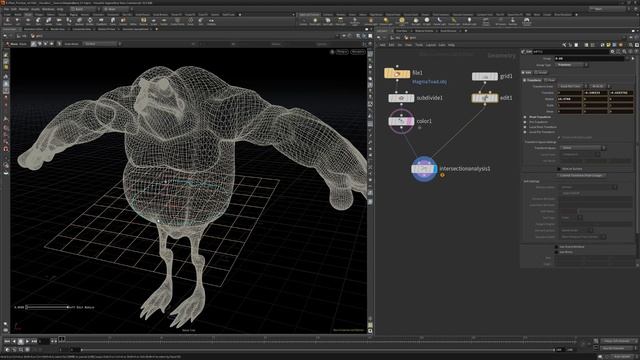The width and height of the screenshot is (640, 360).
Task: Click the No cam viewport button
Action: 358,52
